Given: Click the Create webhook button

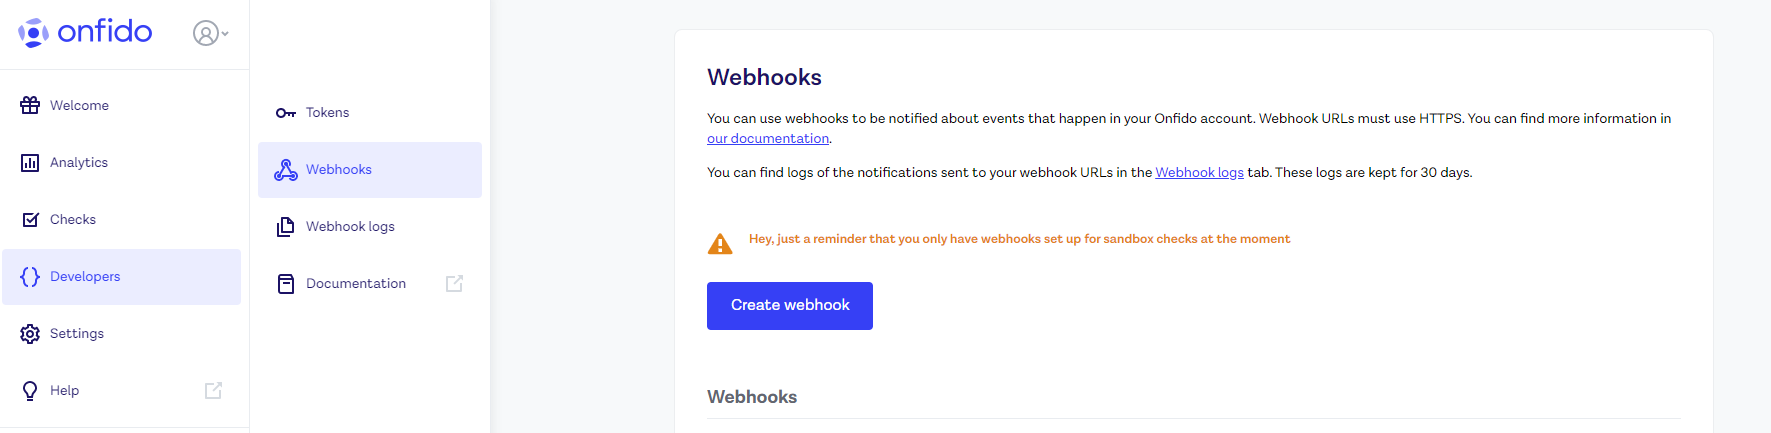Looking at the screenshot, I should 790,306.
